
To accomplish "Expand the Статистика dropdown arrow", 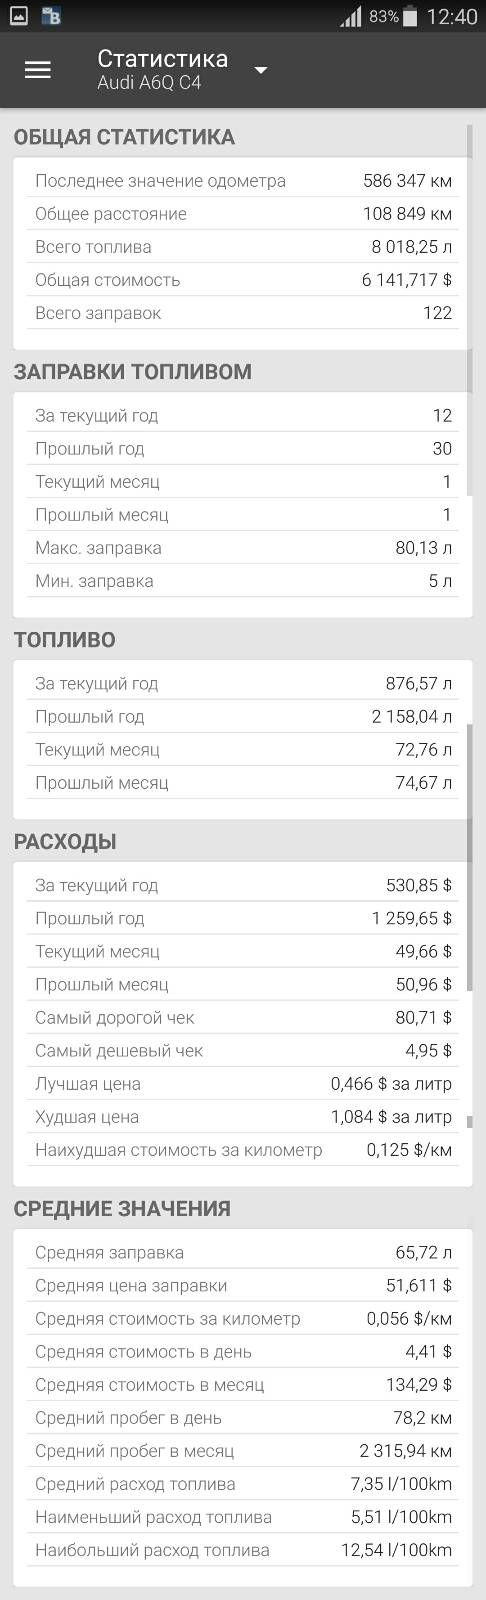I will pos(261,70).
